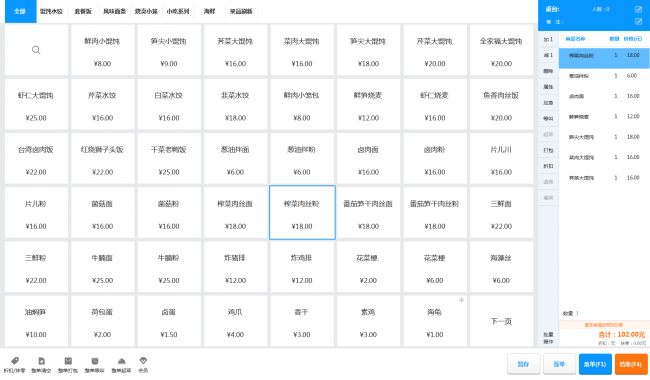Edit the 备注 remark pencil icon
The width and height of the screenshot is (650, 380).
[x=638, y=22]
